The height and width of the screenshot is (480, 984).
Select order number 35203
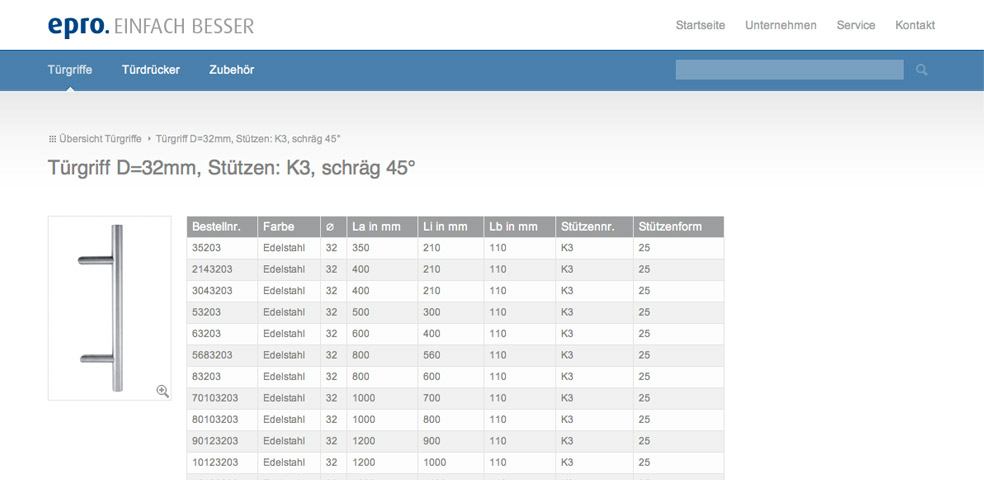(206, 248)
